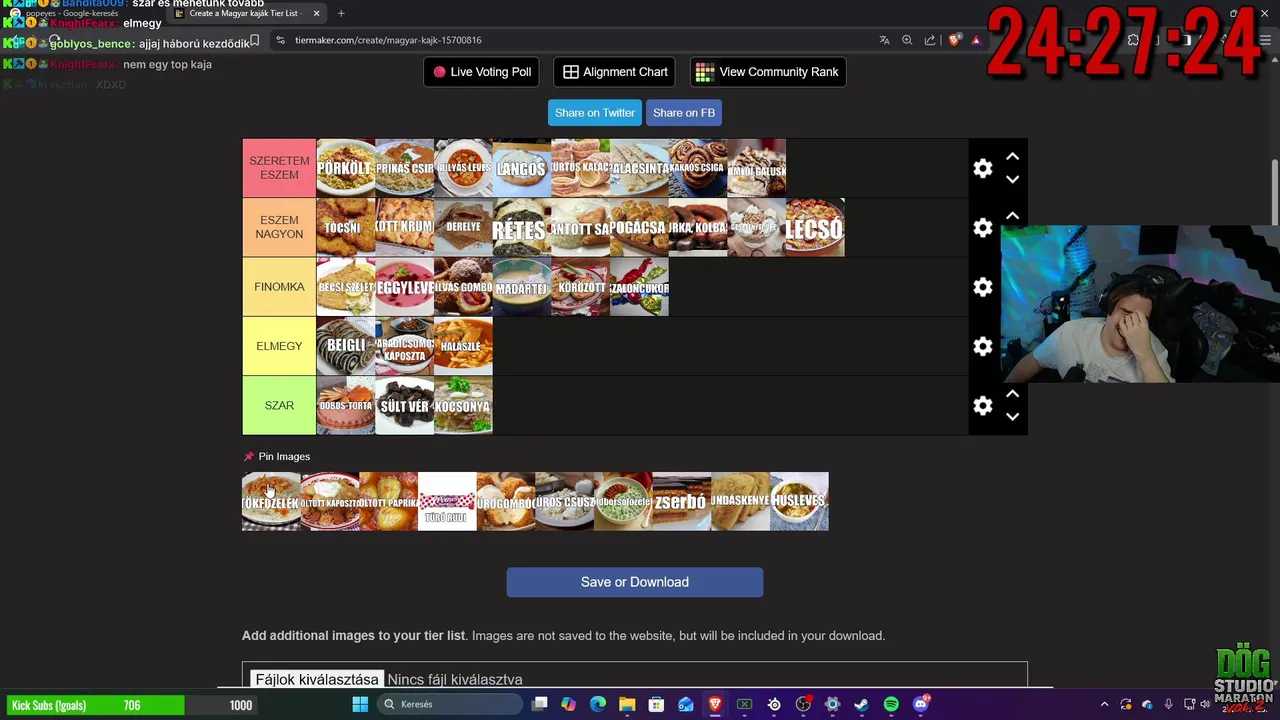Click the Windows taskbar Keresés search box
The height and width of the screenshot is (720, 1280).
click(x=450, y=704)
